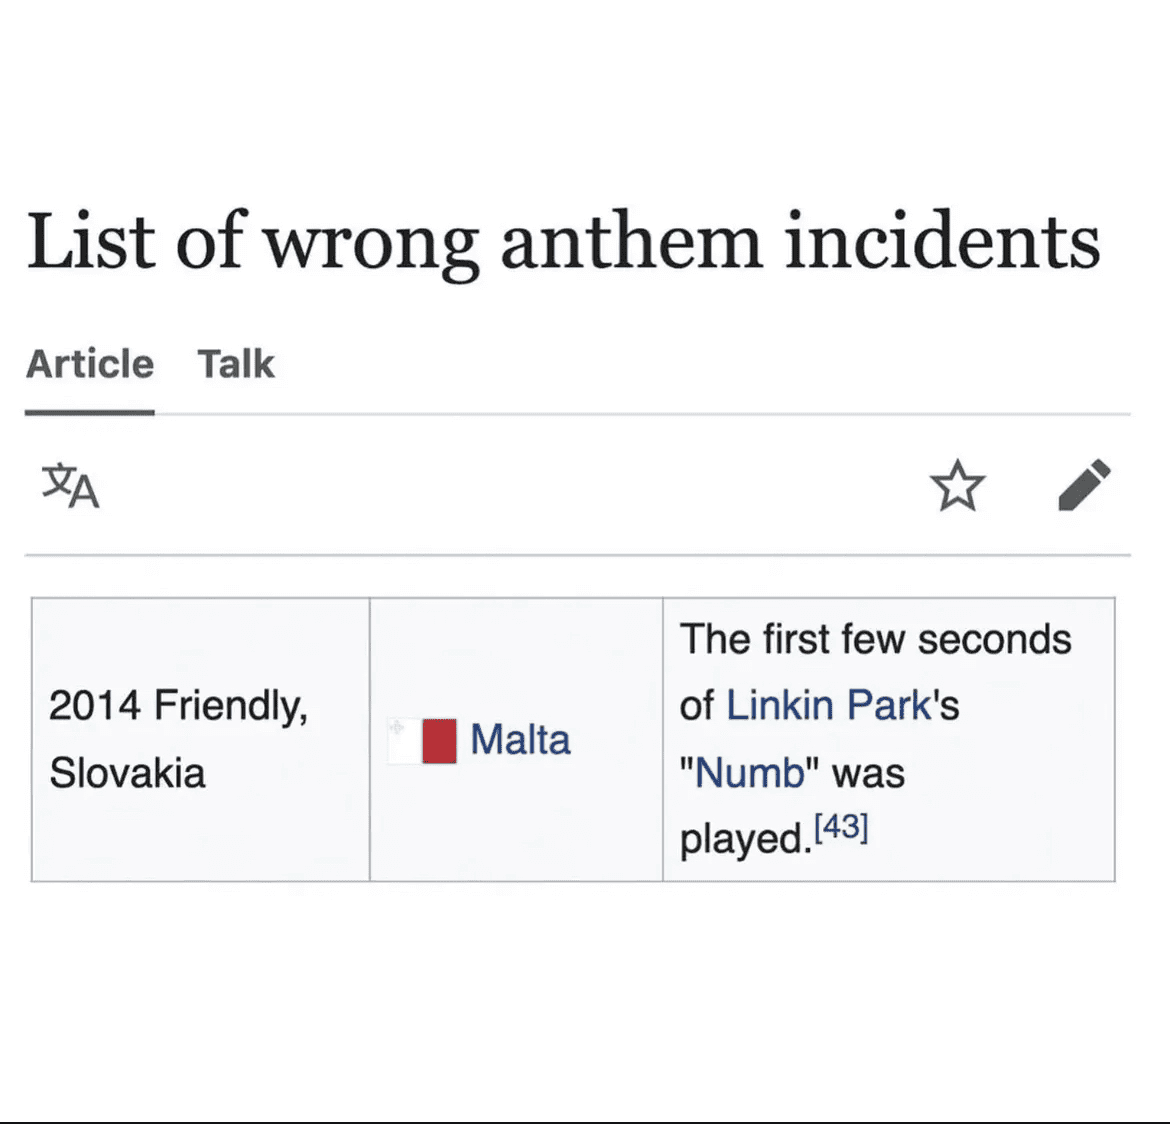Open the Malta link

click(x=520, y=740)
